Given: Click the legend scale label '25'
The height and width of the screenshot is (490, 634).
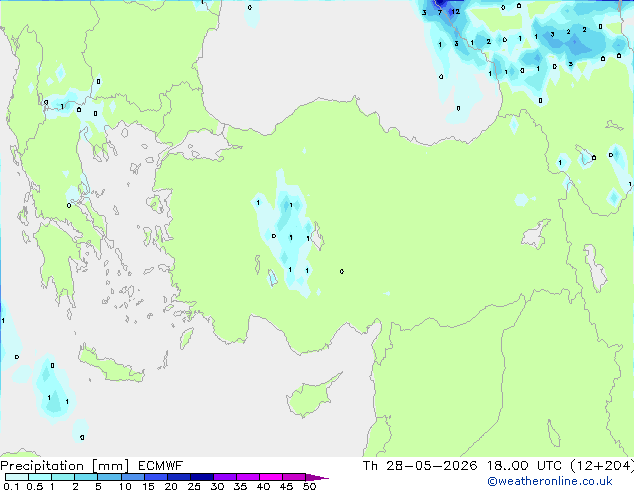Looking at the screenshot, I should pyautogui.click(x=194, y=486).
